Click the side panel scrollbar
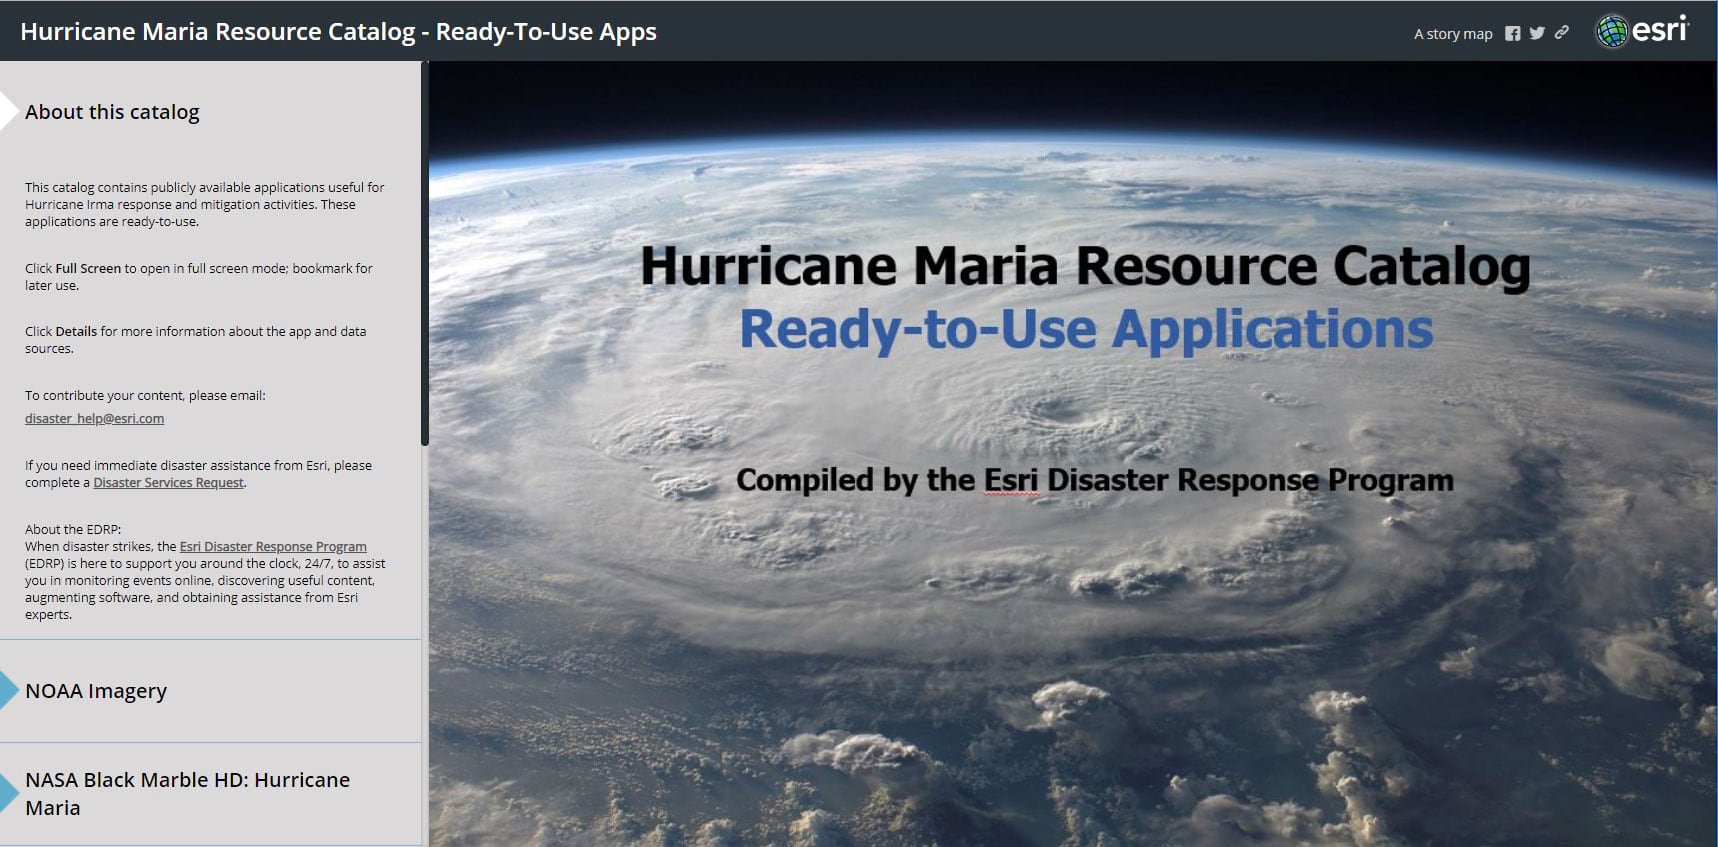This screenshot has width=1718, height=847. [x=425, y=255]
